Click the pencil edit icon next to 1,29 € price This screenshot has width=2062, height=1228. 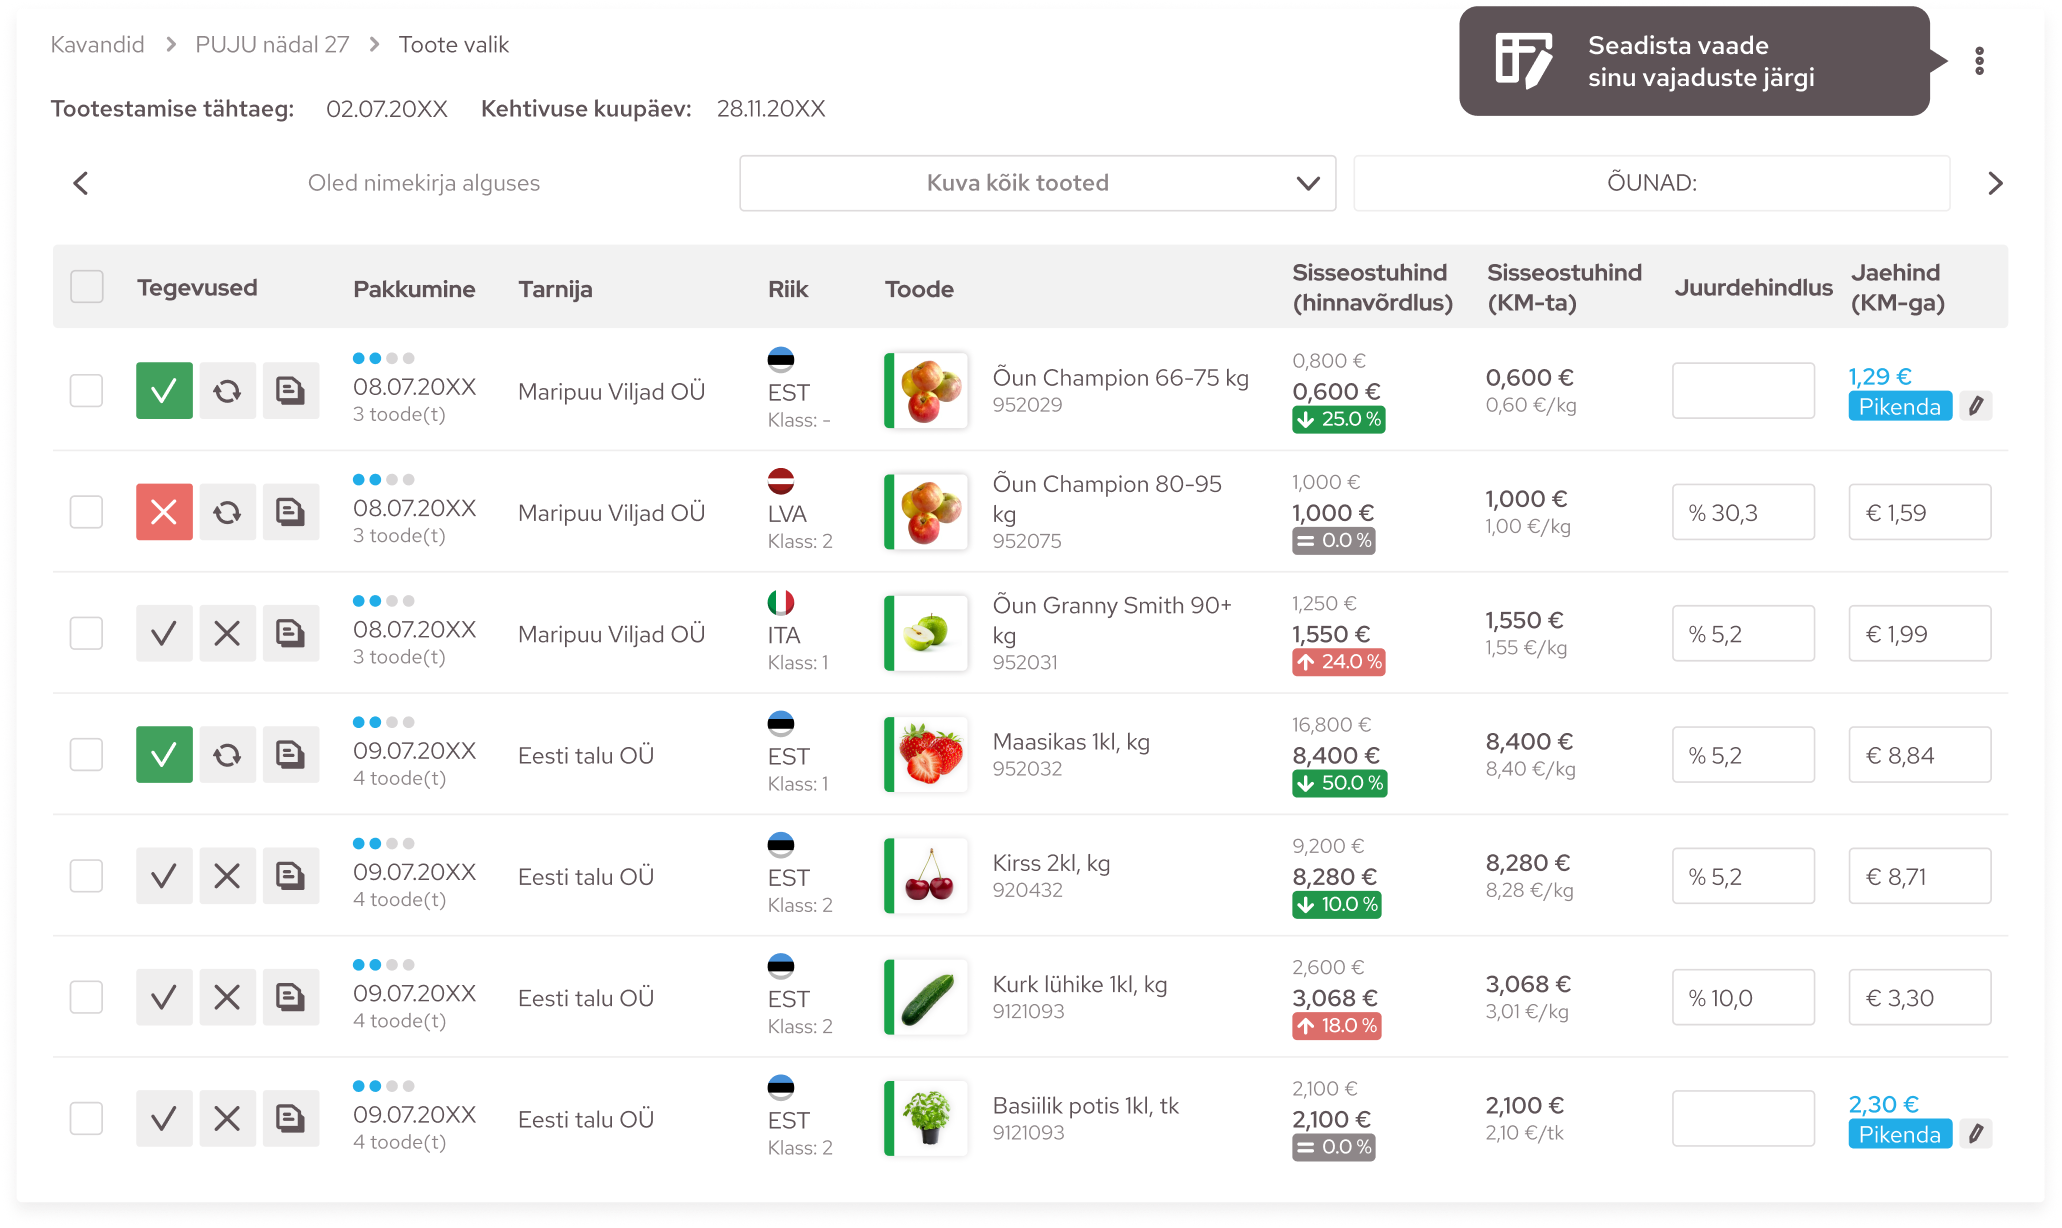(x=1975, y=406)
